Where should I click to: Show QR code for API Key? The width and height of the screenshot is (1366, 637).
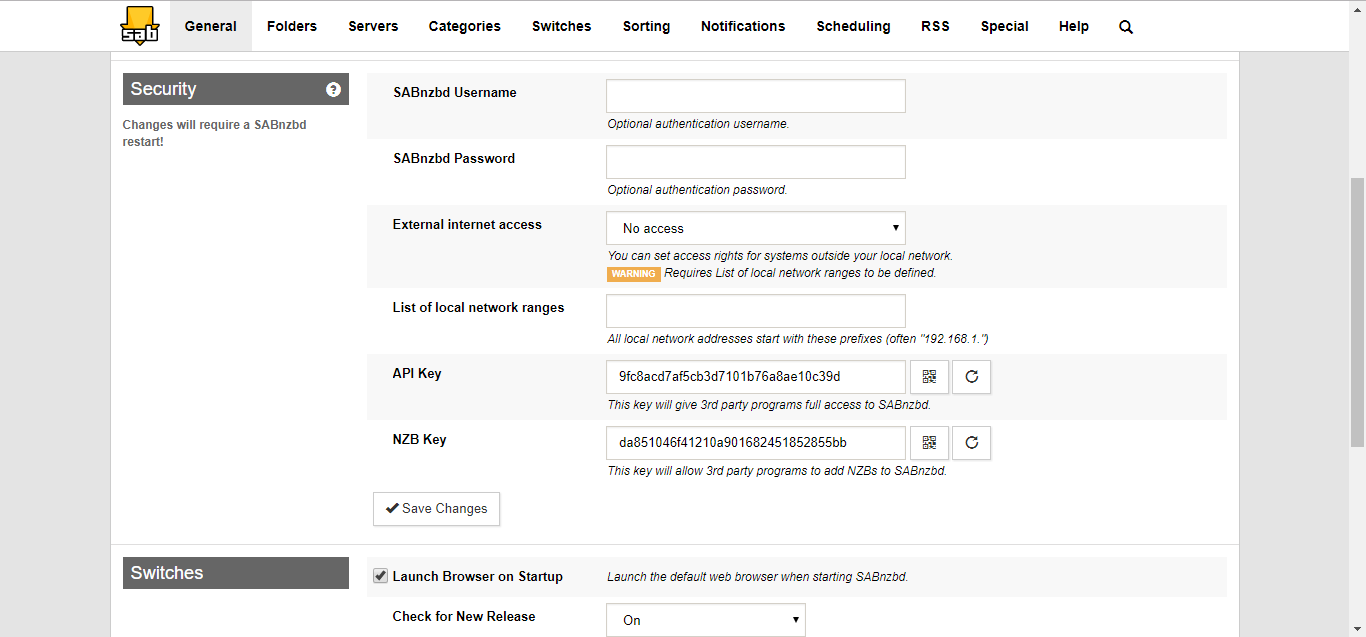pos(930,377)
